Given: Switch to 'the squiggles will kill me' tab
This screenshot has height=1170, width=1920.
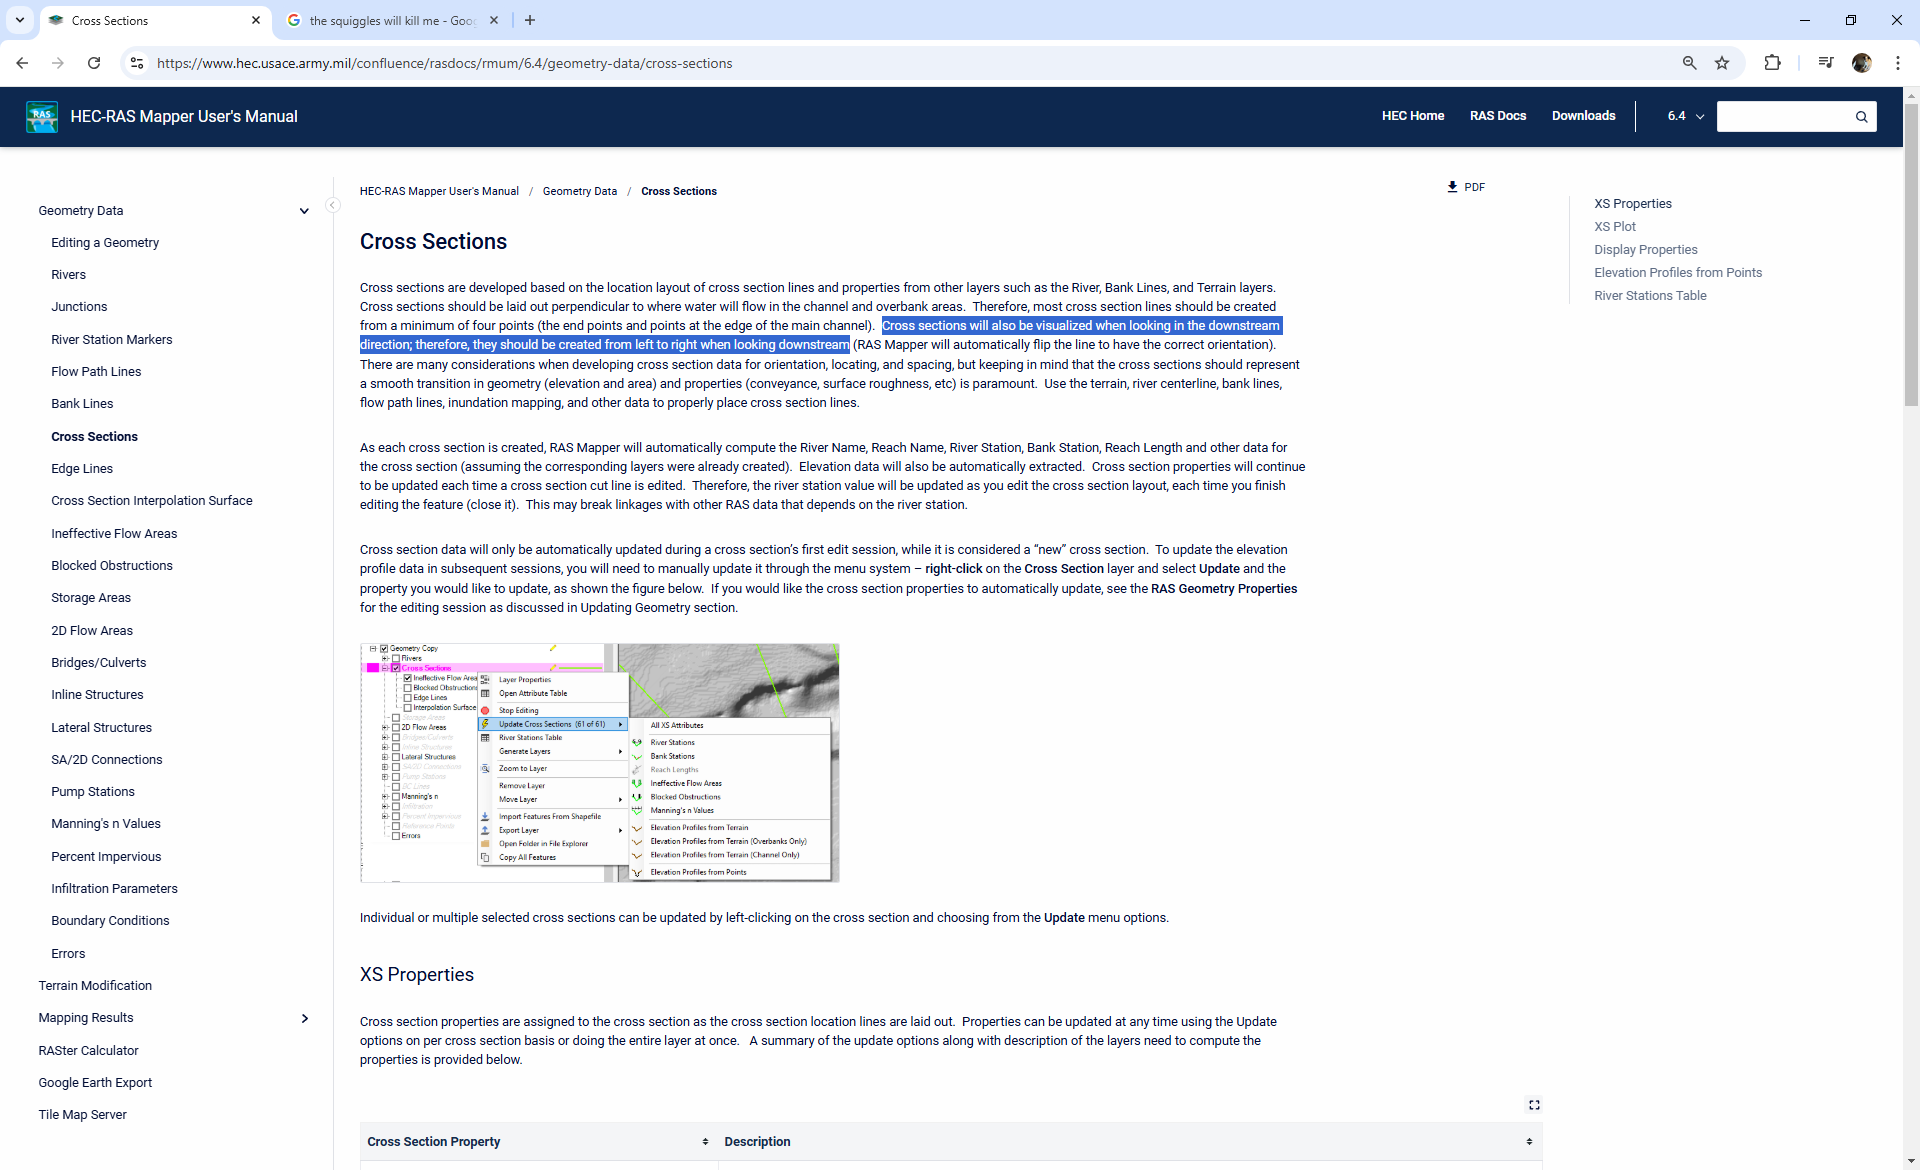Looking at the screenshot, I should tap(392, 20).
